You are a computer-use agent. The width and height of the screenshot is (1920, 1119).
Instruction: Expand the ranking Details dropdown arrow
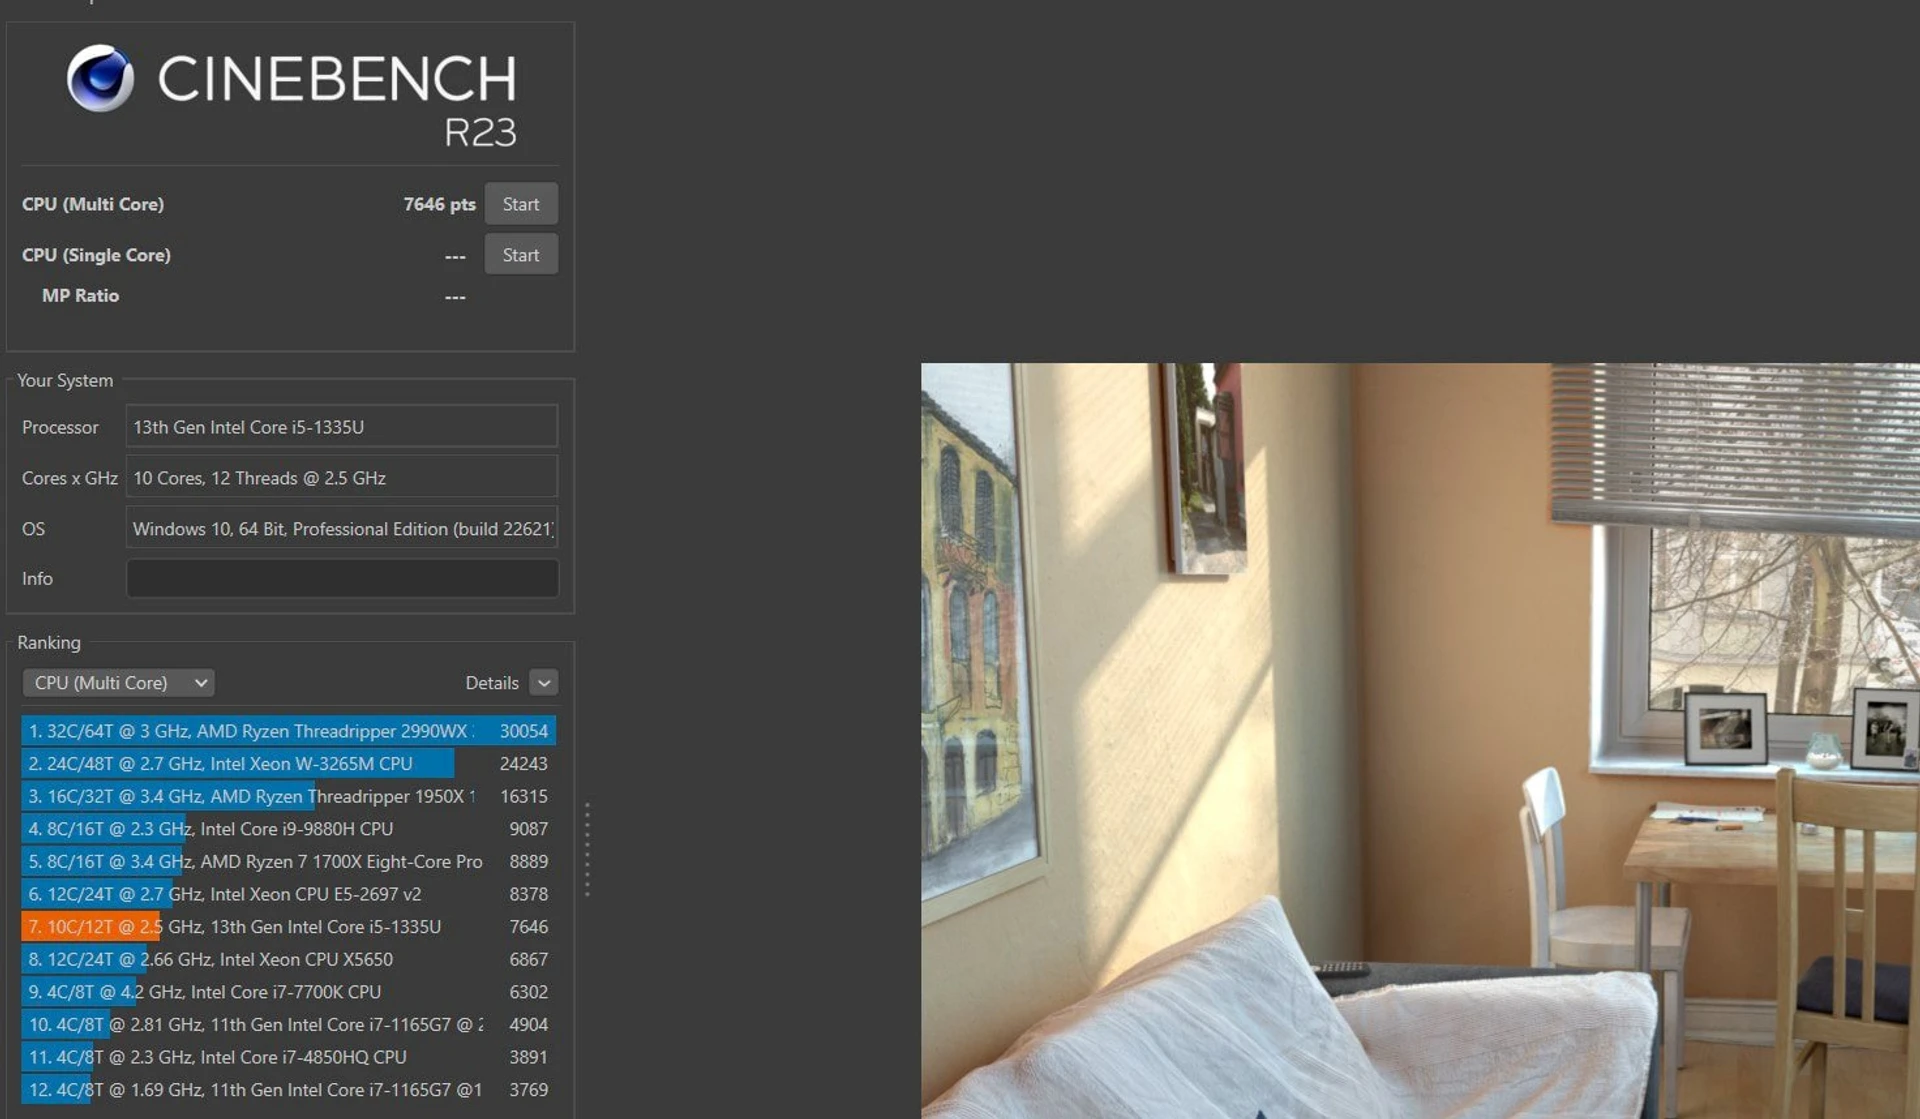point(544,683)
